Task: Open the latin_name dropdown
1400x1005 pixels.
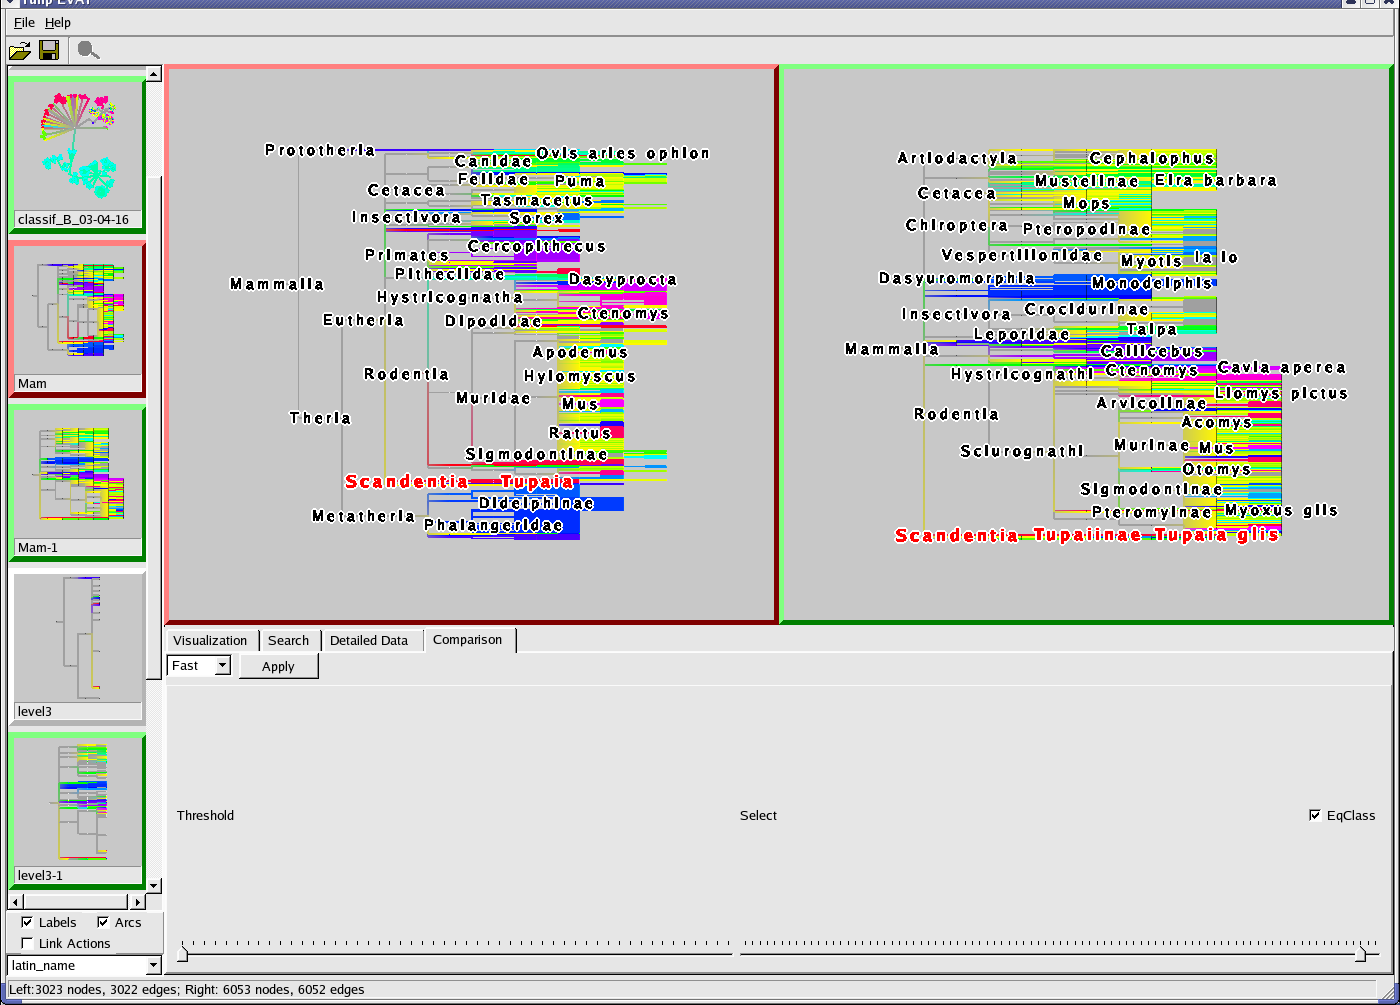Action: pos(152,966)
